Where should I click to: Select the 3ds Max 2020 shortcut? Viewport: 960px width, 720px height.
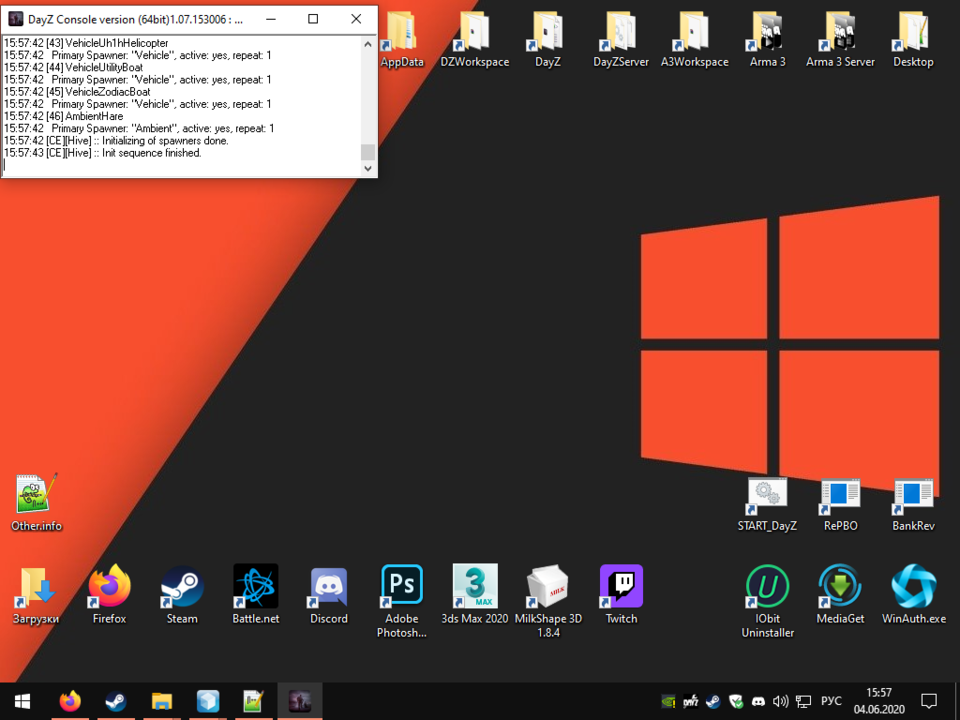[474, 594]
